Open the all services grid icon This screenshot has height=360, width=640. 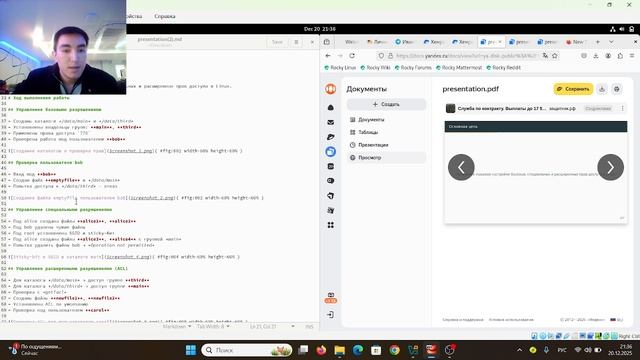click(331, 225)
